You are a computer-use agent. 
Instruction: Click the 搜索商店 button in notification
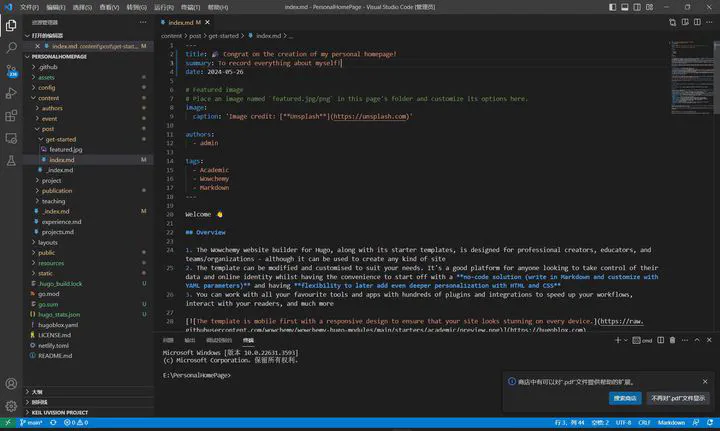pyautogui.click(x=625, y=398)
